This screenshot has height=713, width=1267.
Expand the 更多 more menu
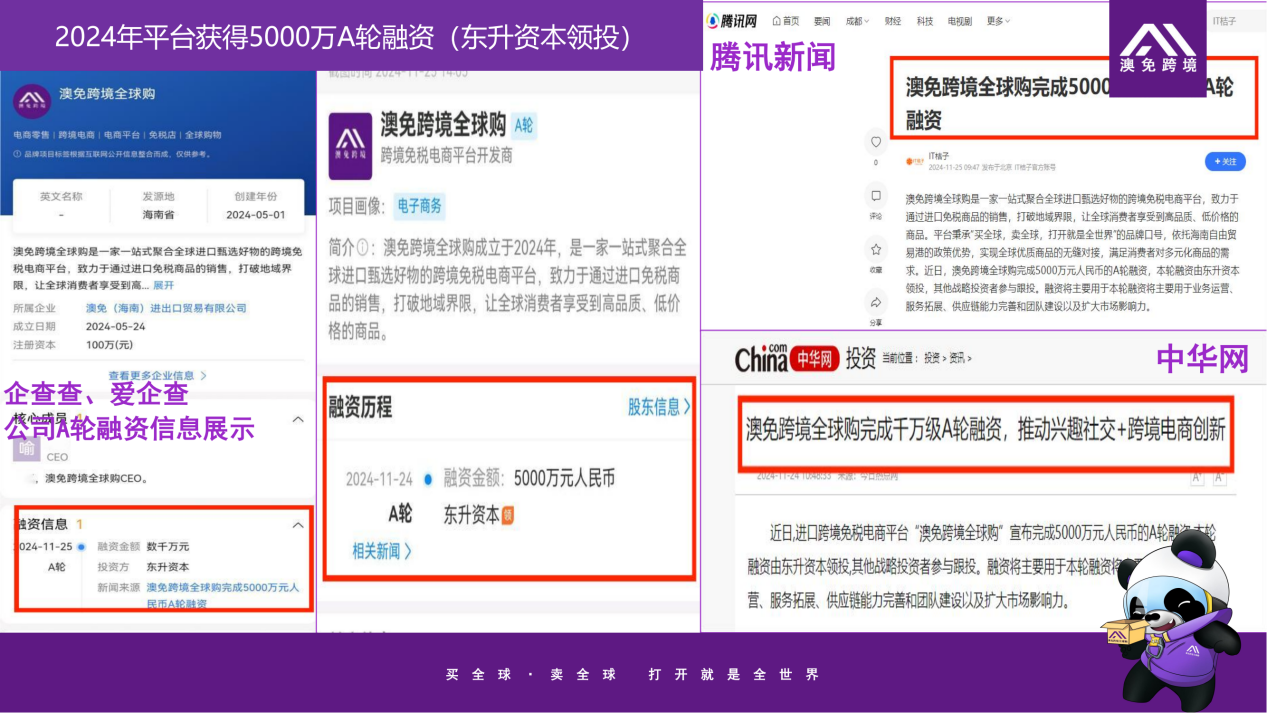[998, 21]
